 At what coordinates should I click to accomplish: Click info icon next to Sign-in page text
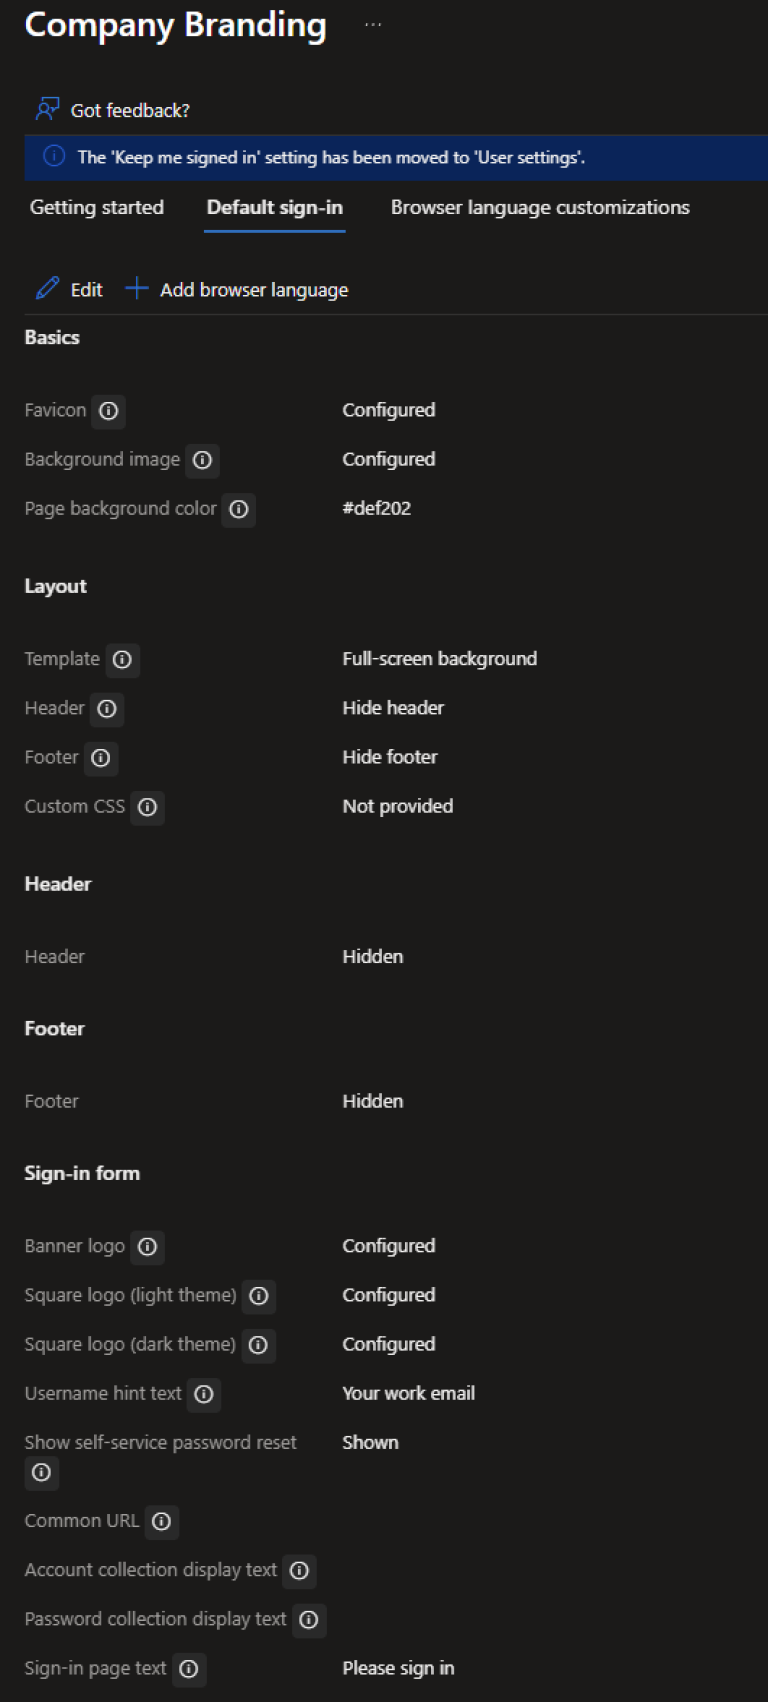tap(189, 1669)
